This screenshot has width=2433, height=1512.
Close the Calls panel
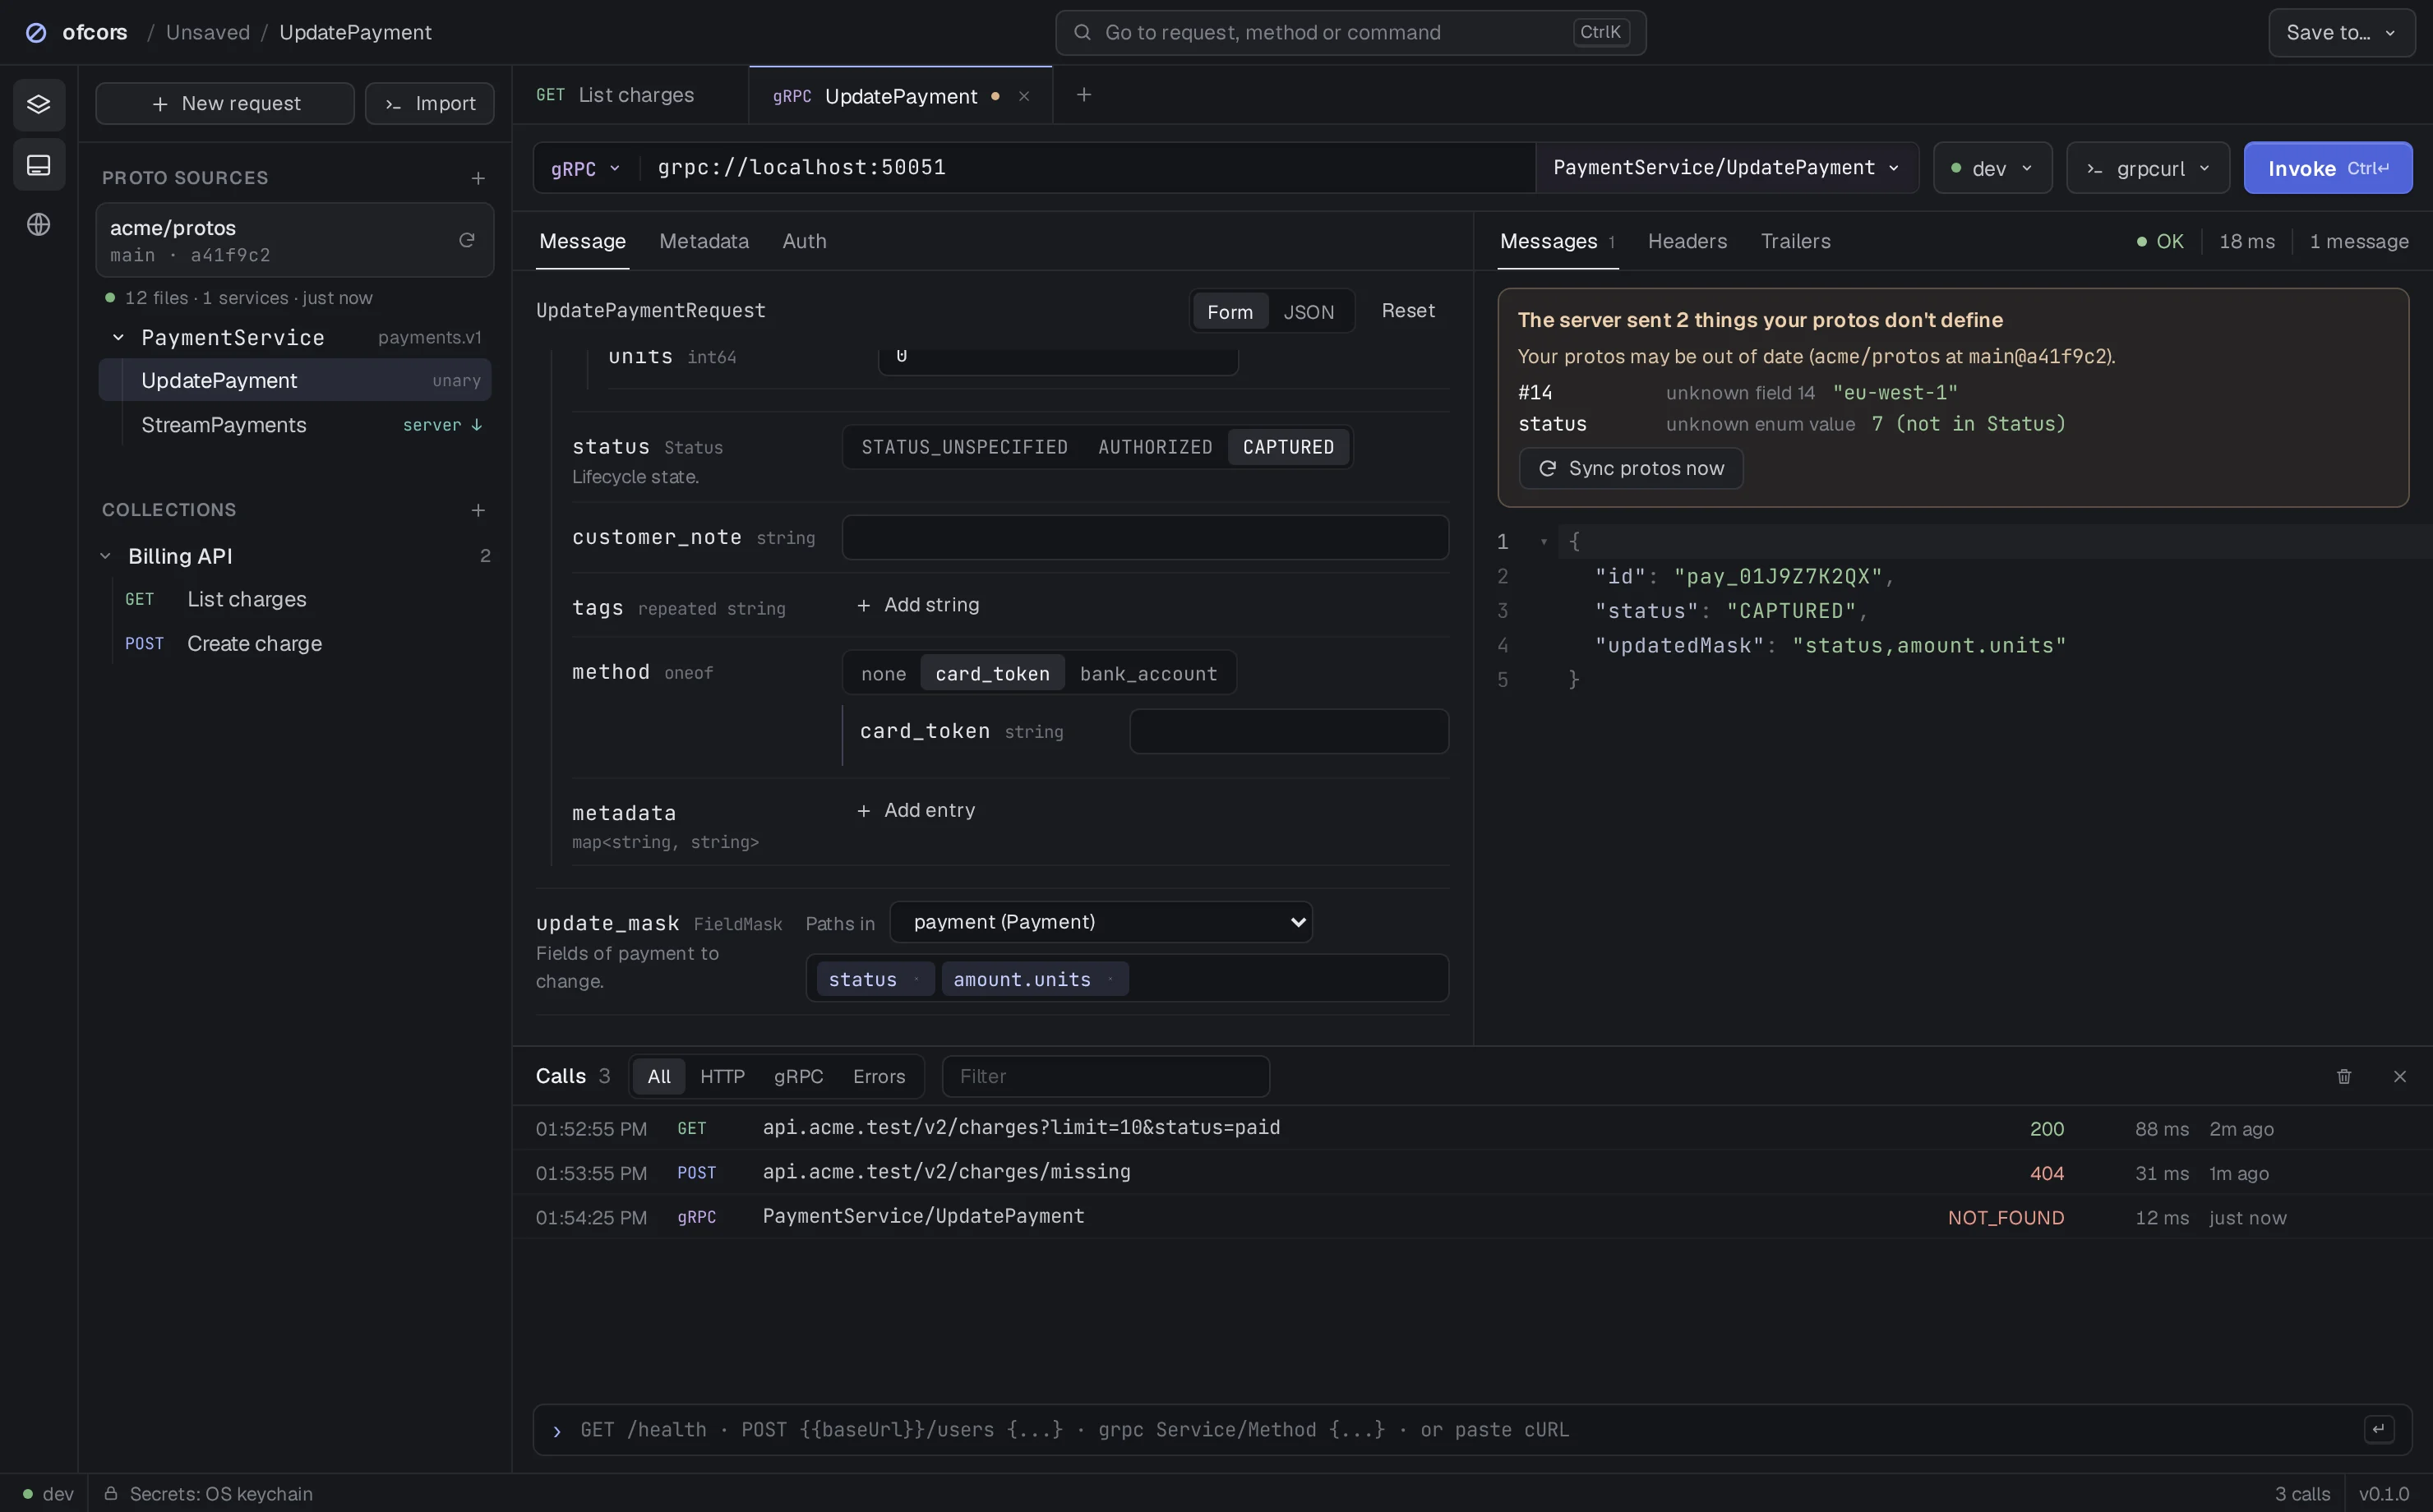pyautogui.click(x=2400, y=1077)
